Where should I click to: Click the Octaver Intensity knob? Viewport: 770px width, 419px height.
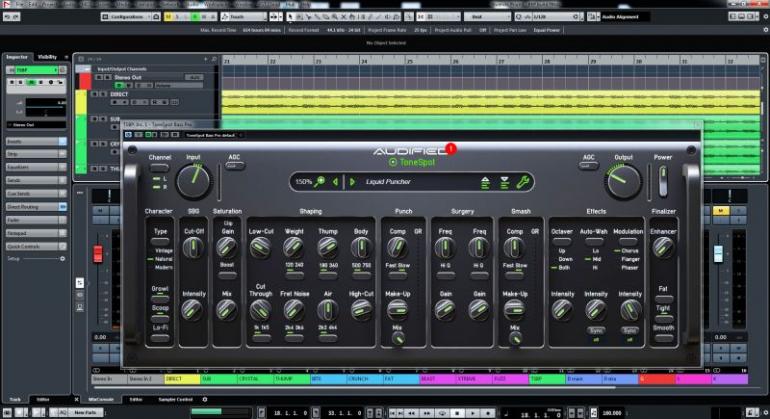click(x=562, y=310)
